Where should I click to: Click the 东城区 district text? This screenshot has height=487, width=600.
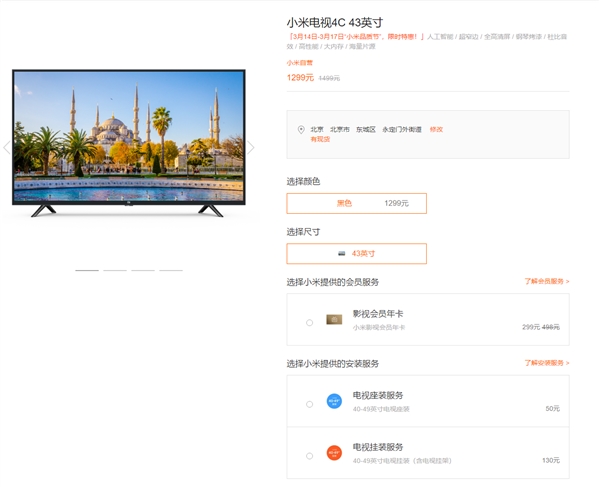366,129
